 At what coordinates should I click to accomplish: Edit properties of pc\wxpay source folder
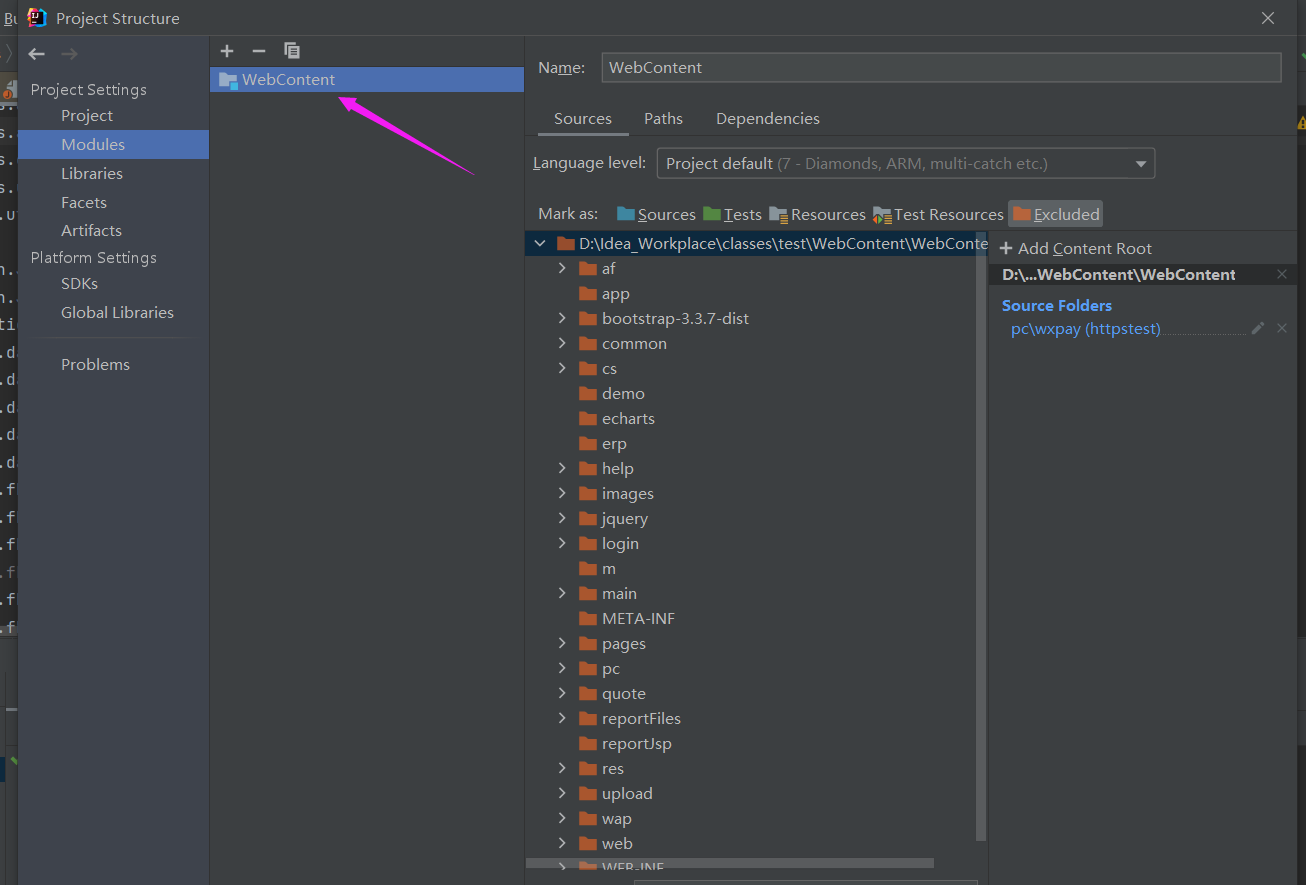tap(1258, 328)
